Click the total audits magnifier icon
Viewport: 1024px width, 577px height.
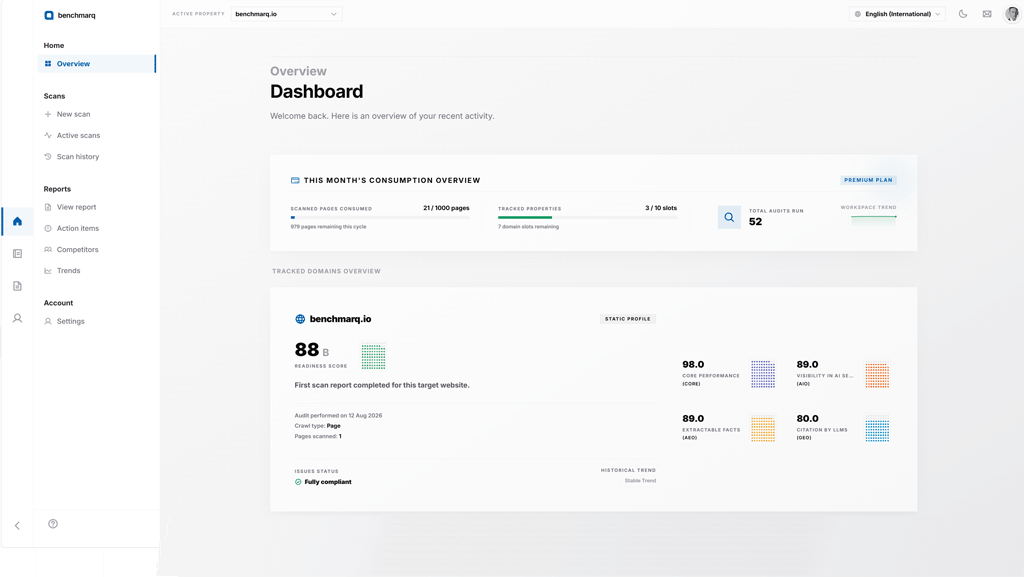tap(729, 217)
